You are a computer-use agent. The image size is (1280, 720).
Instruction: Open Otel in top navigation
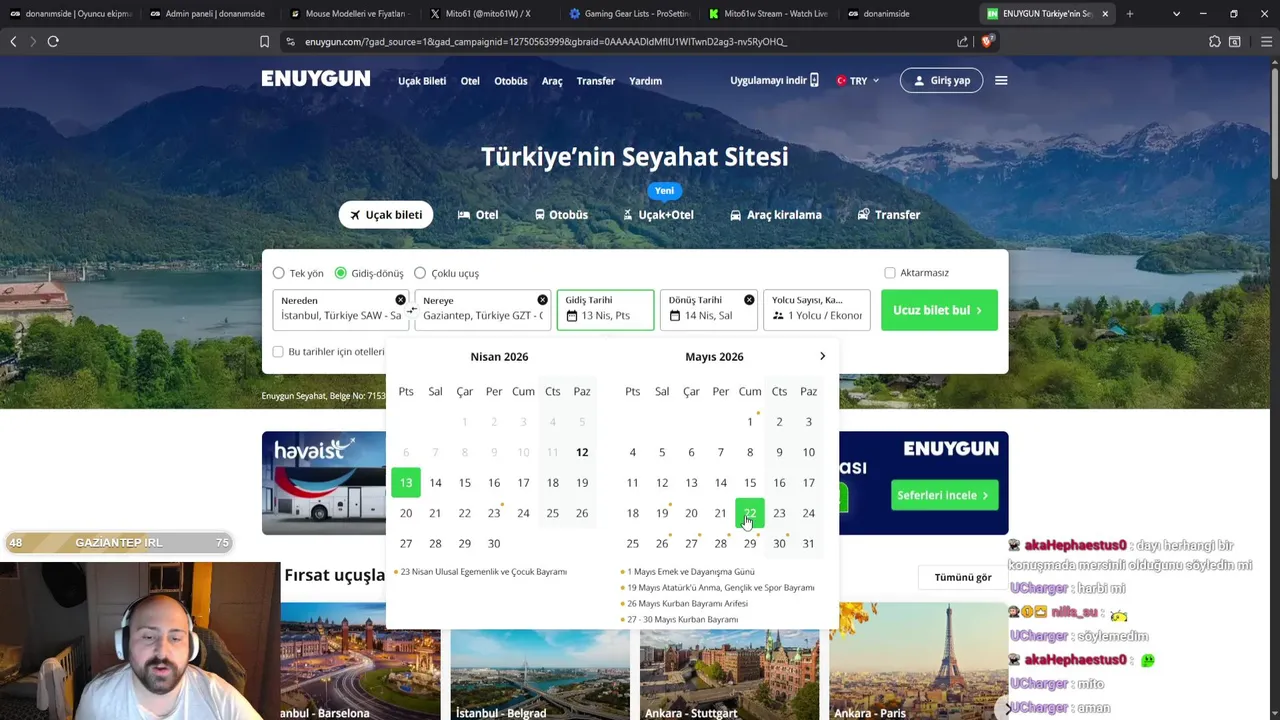click(470, 81)
